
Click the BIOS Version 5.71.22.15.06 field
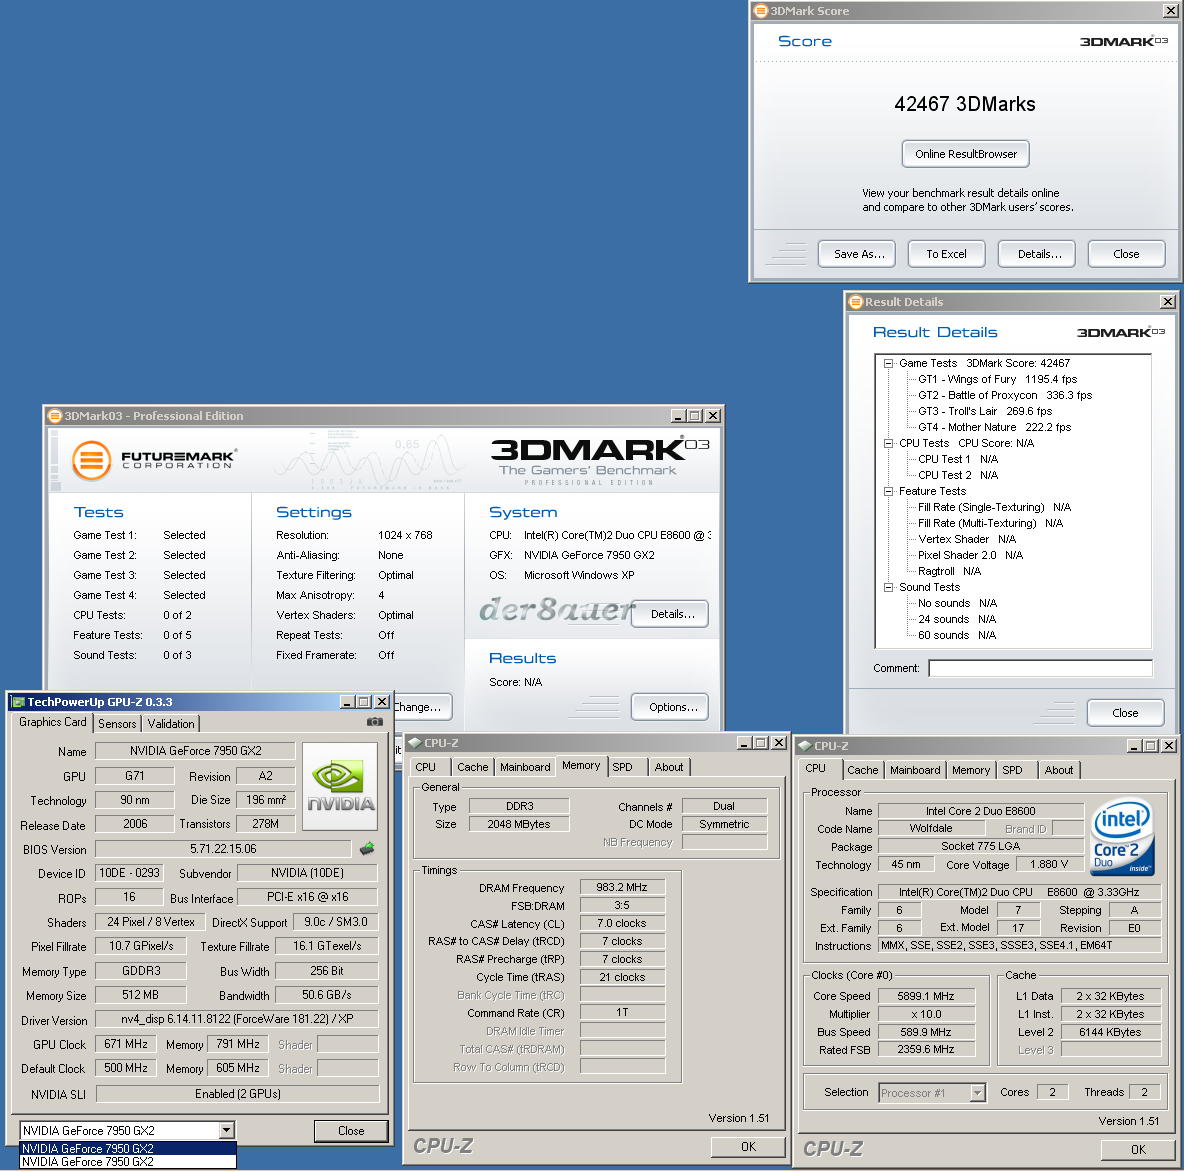pos(223,849)
